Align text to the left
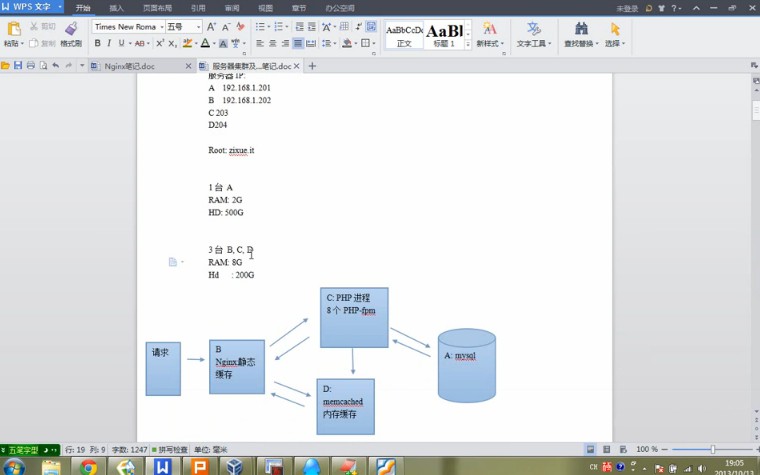Image resolution: width=760 pixels, height=475 pixels. [x=260, y=43]
